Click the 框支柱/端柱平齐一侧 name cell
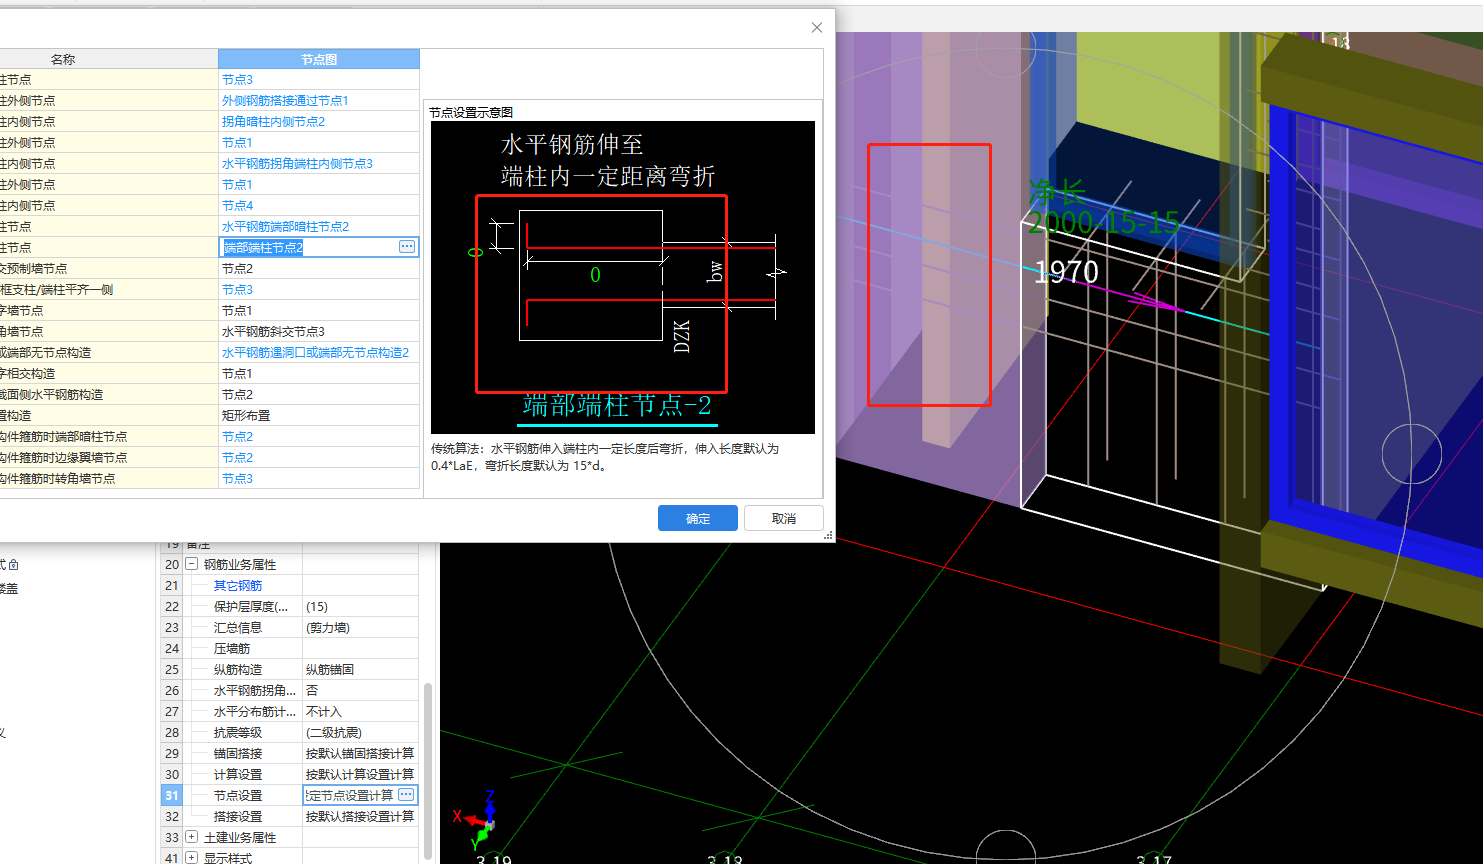 tap(109, 290)
